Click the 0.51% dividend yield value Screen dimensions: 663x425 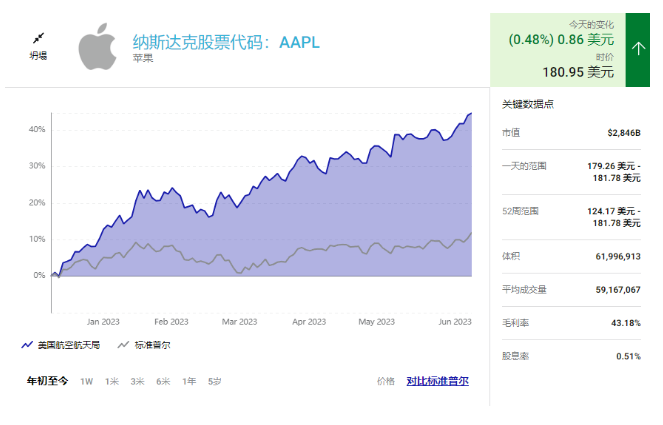[x=628, y=356]
